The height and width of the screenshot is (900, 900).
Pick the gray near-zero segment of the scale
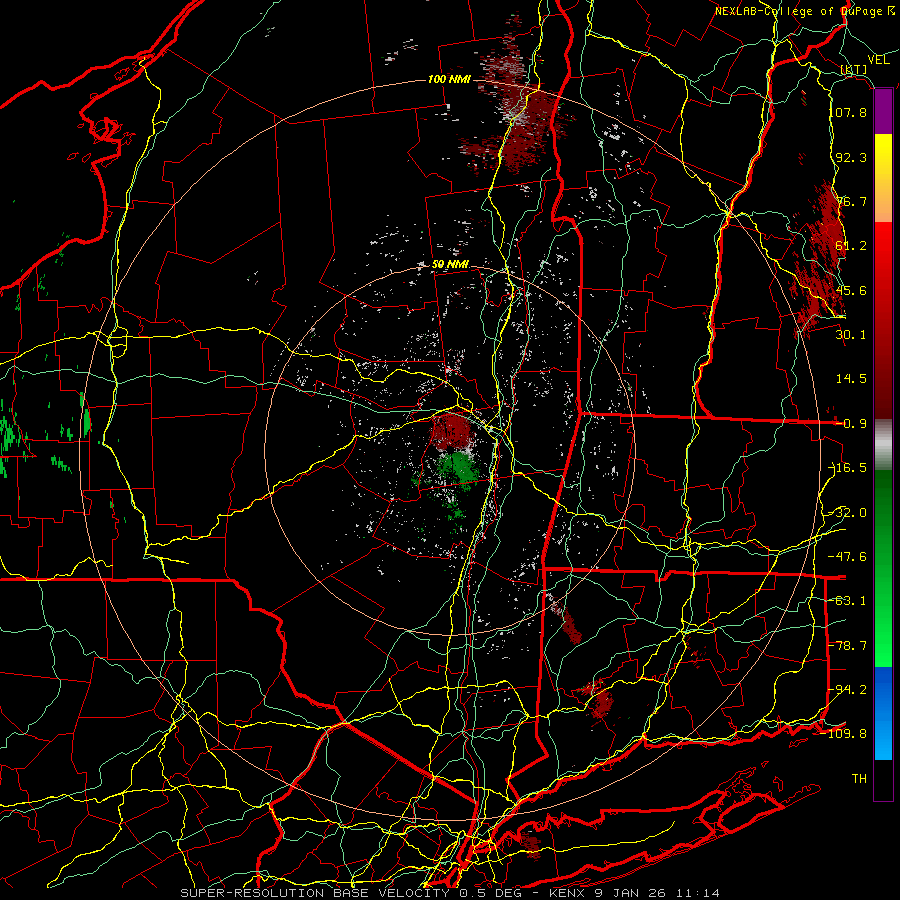click(x=883, y=445)
